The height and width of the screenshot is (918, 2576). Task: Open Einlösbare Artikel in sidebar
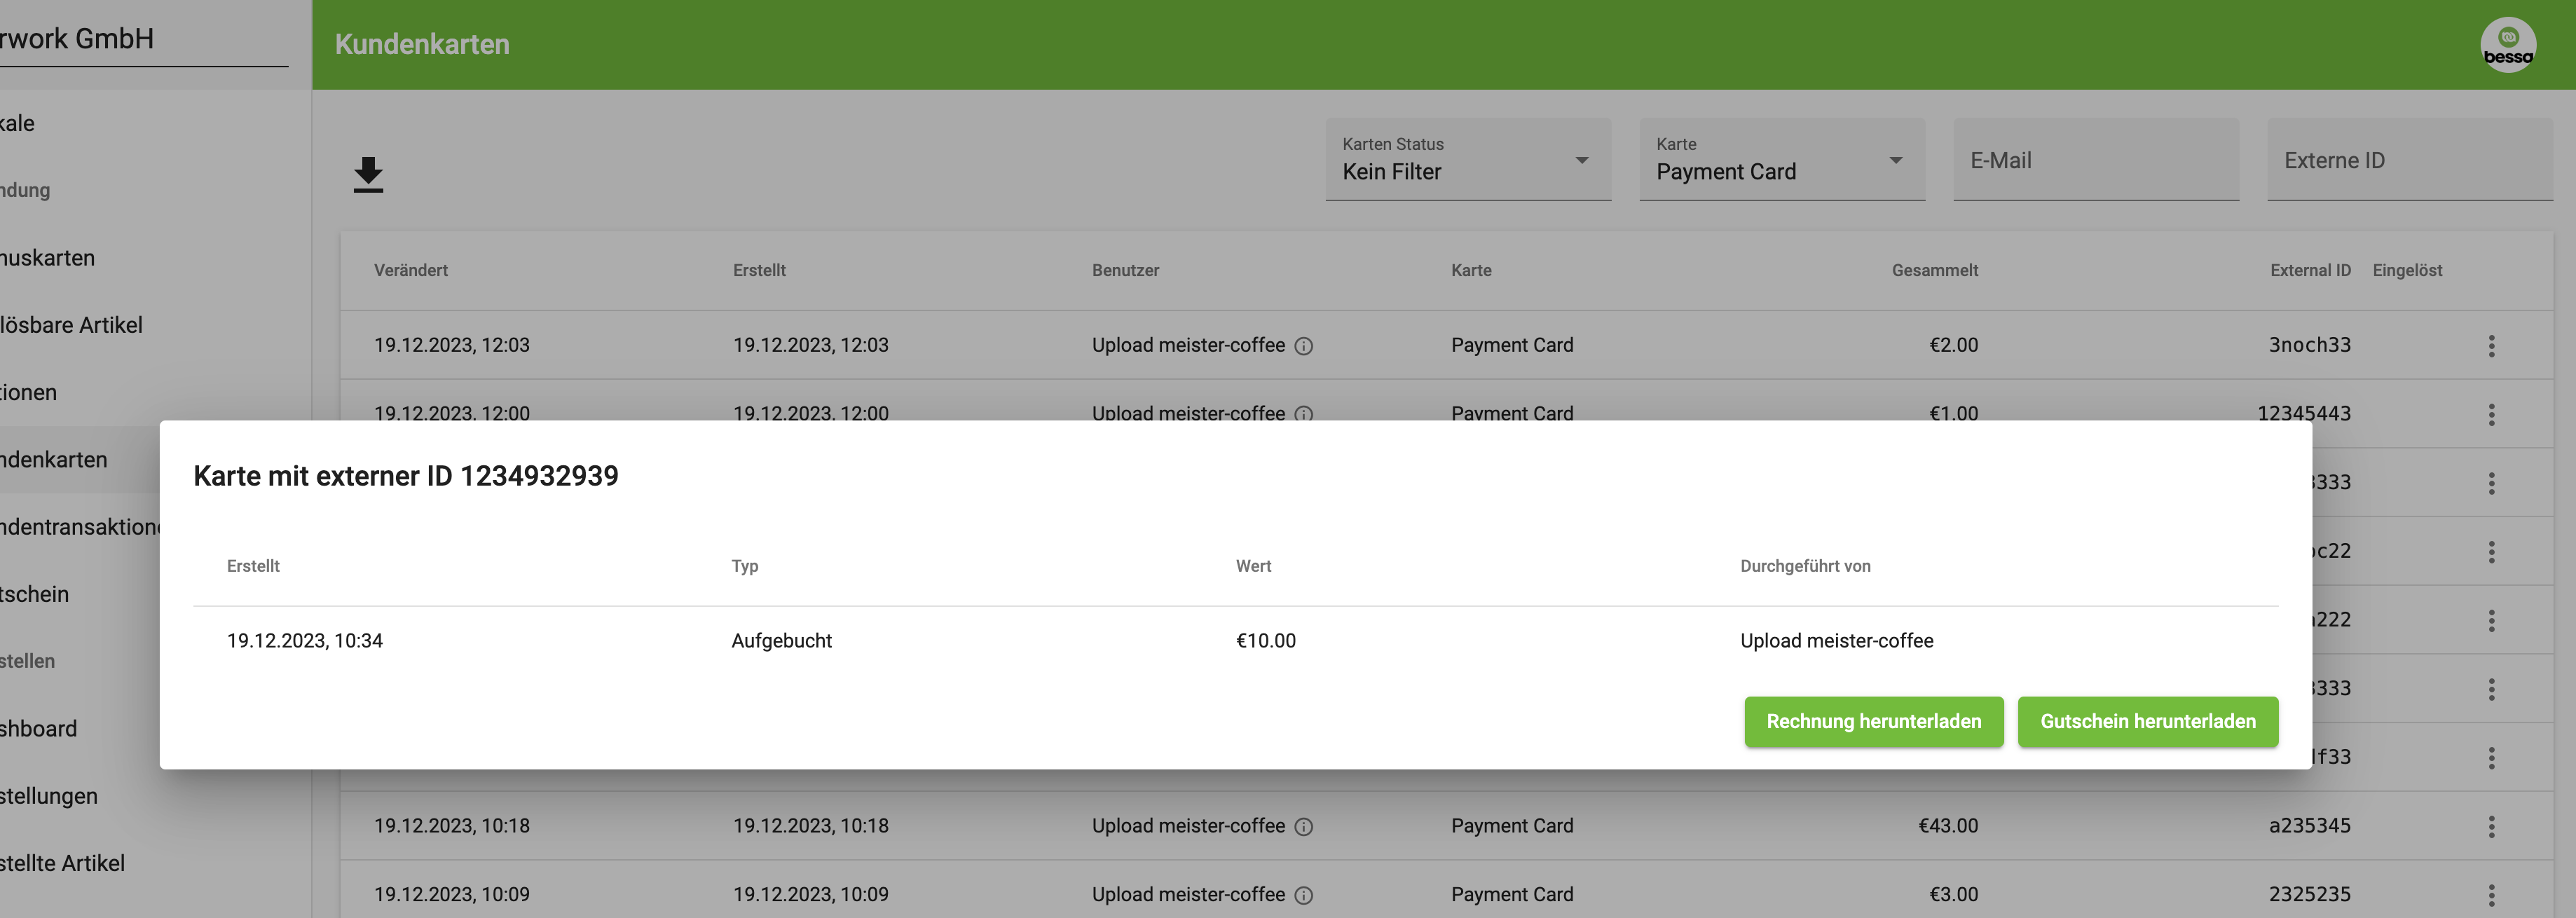70,325
